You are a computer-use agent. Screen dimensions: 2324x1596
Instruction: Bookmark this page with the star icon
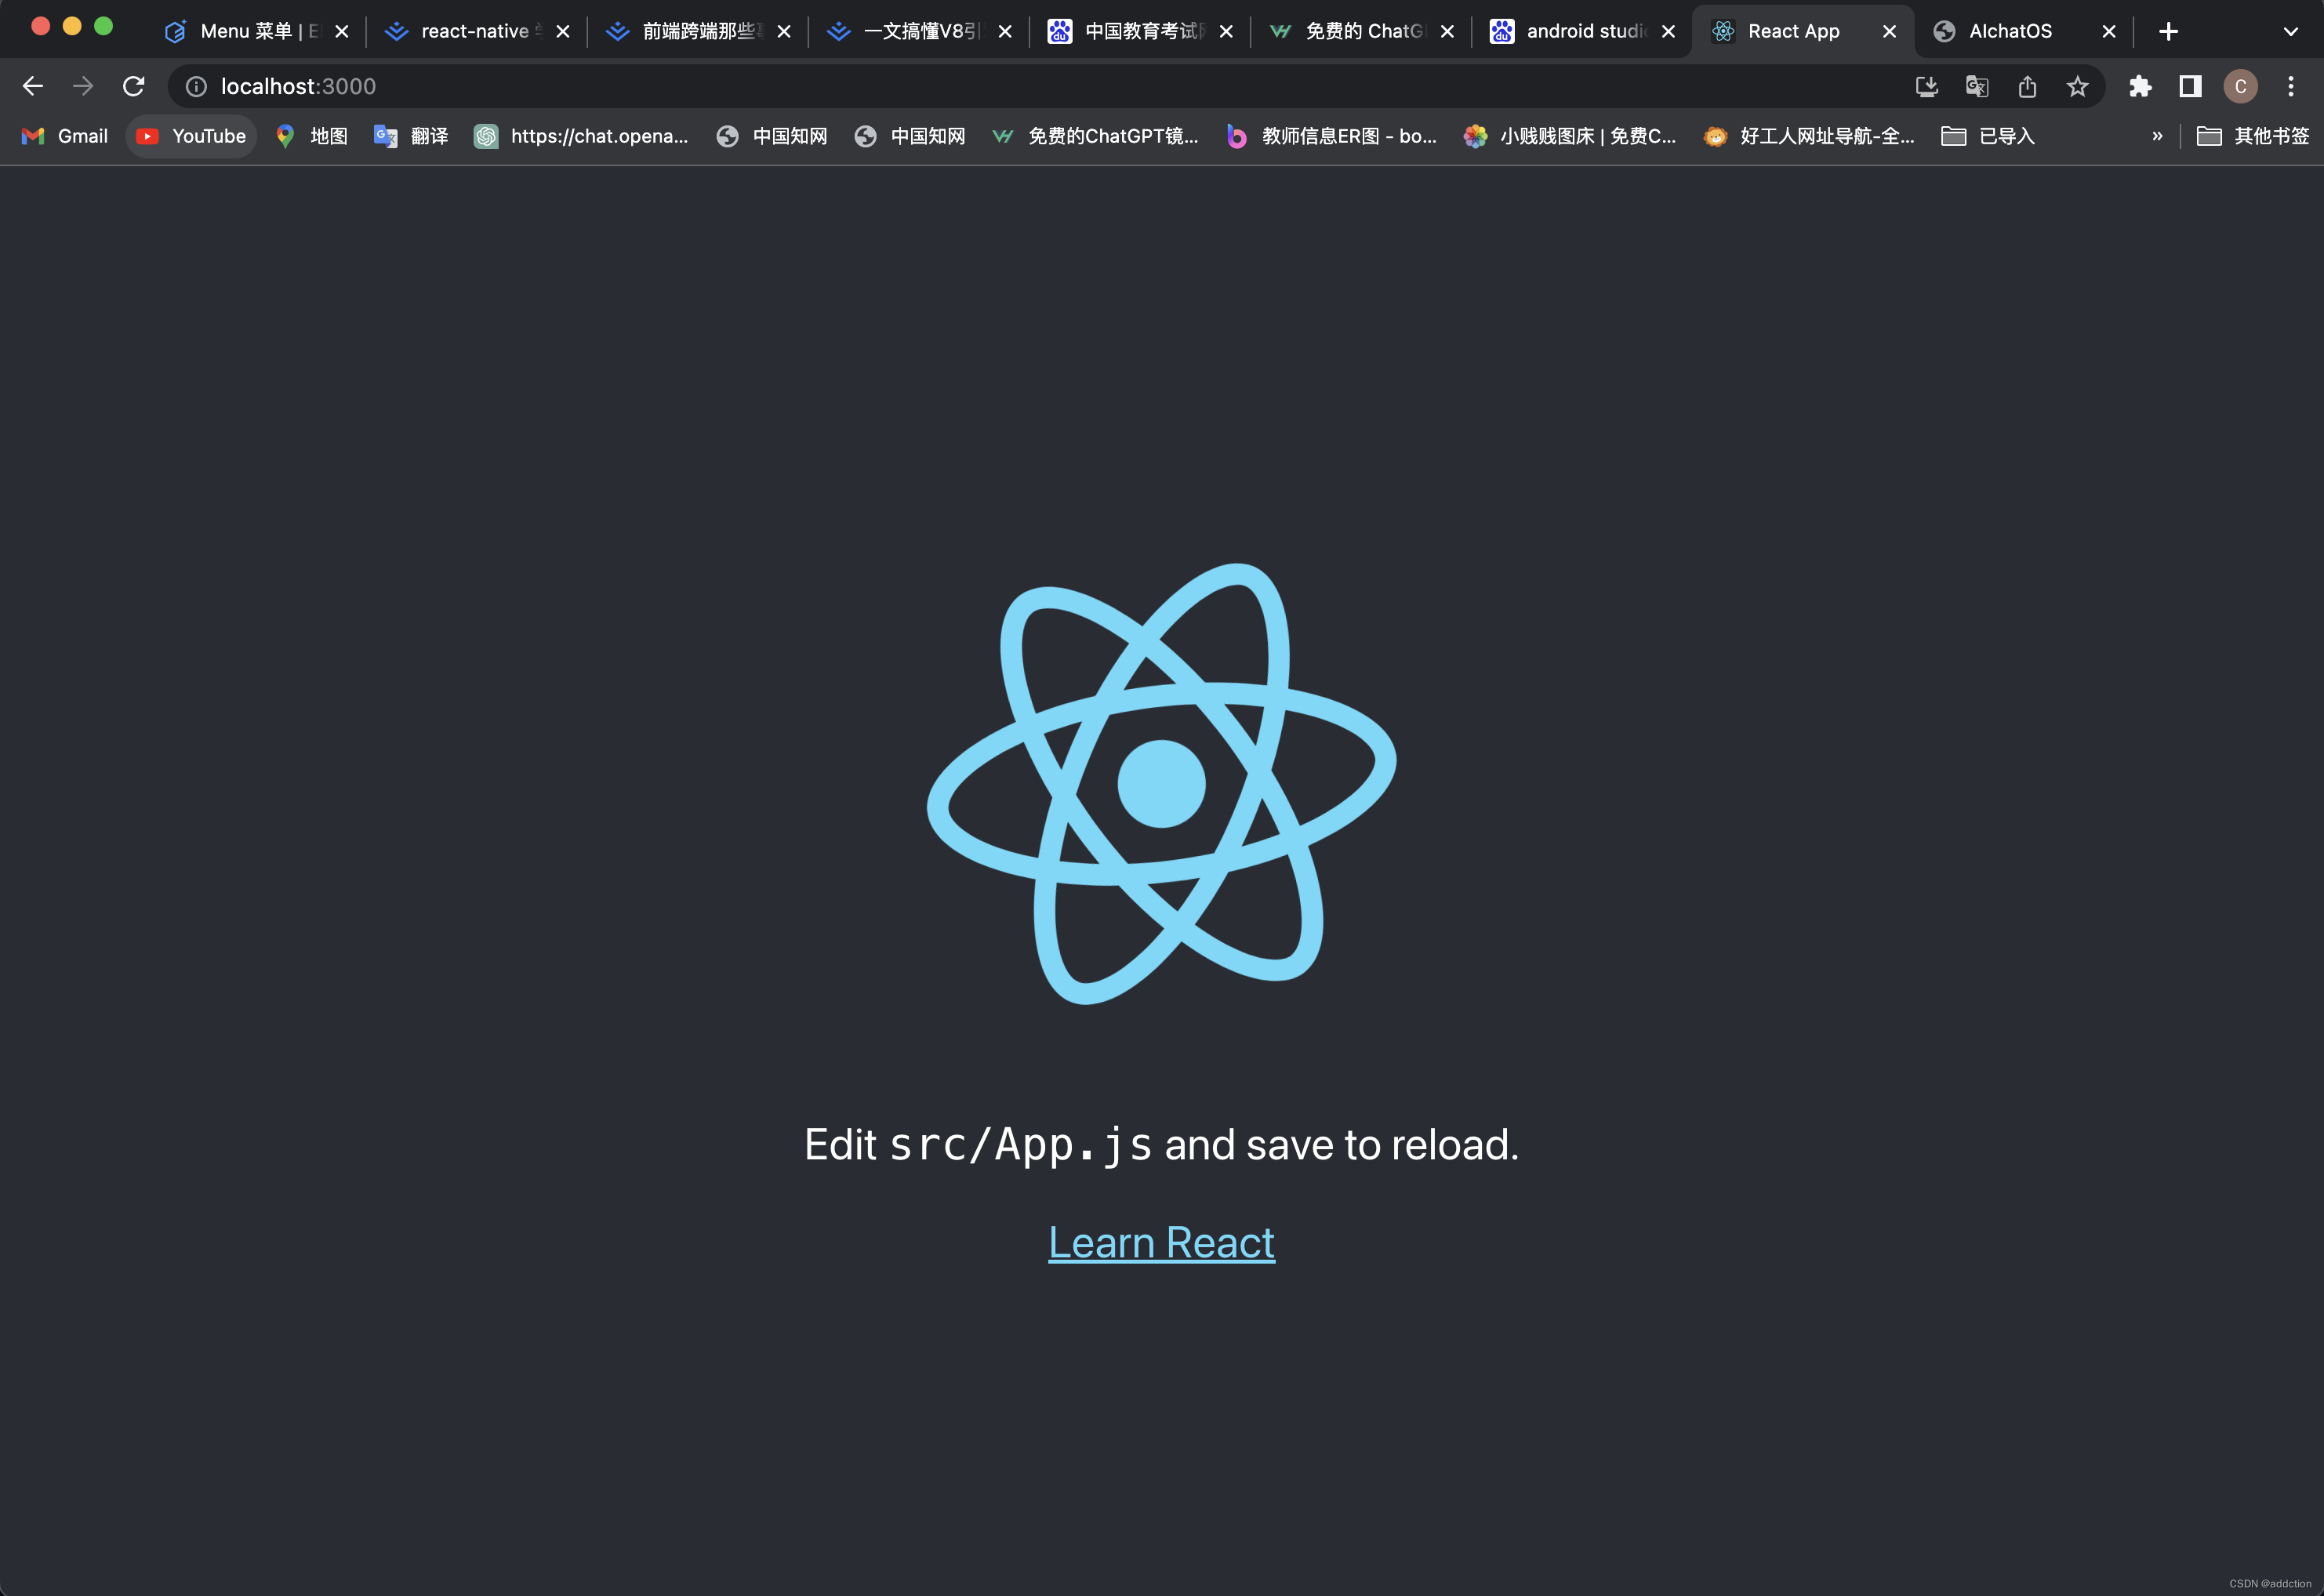pos(2077,87)
